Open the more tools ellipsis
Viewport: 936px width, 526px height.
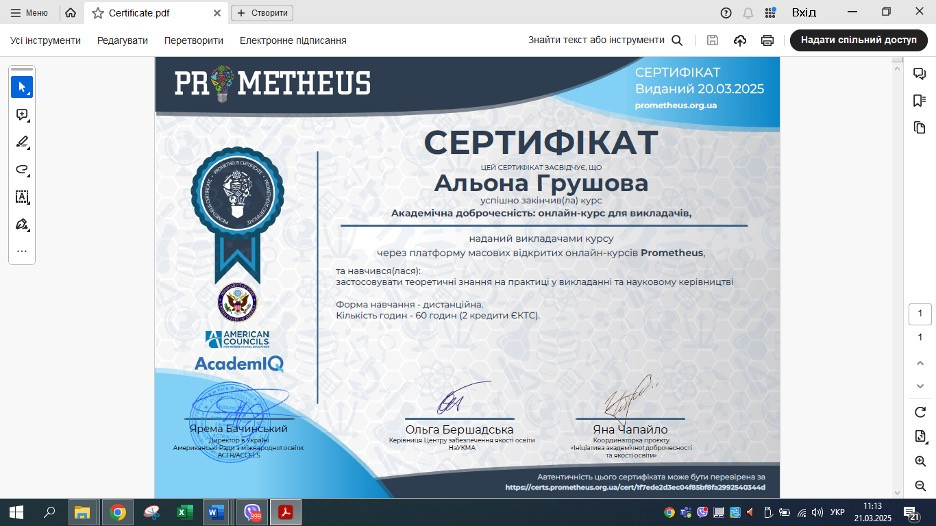[x=22, y=251]
